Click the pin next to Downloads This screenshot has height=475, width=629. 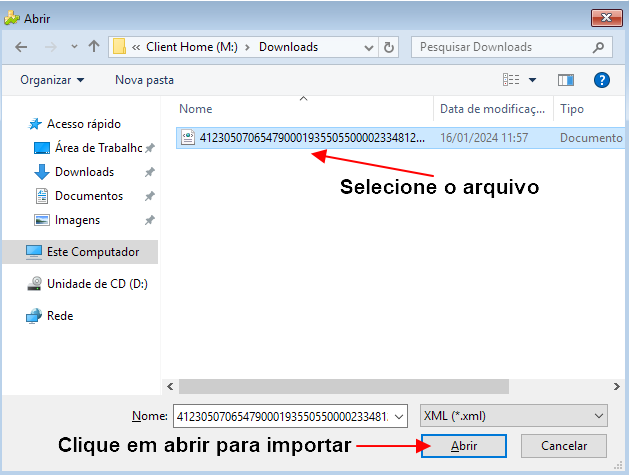click(150, 172)
